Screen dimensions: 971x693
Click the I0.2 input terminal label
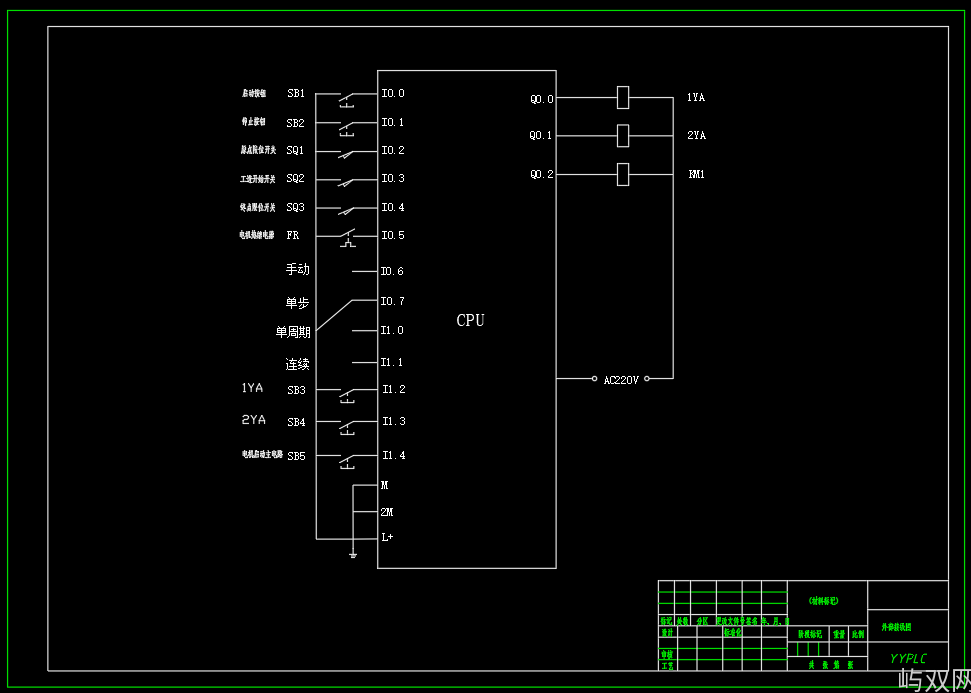[393, 150]
